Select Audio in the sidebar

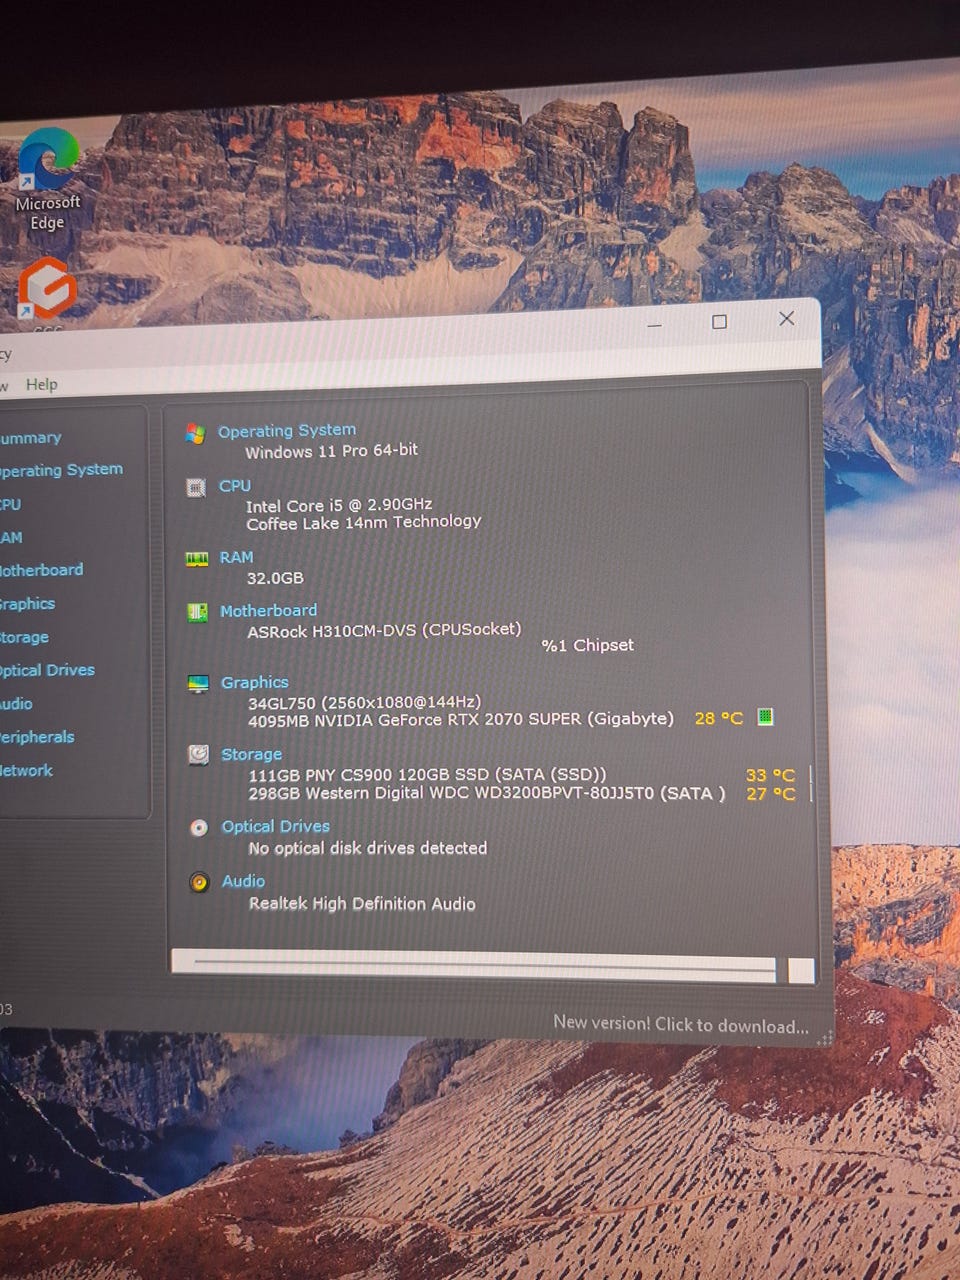[x=16, y=704]
